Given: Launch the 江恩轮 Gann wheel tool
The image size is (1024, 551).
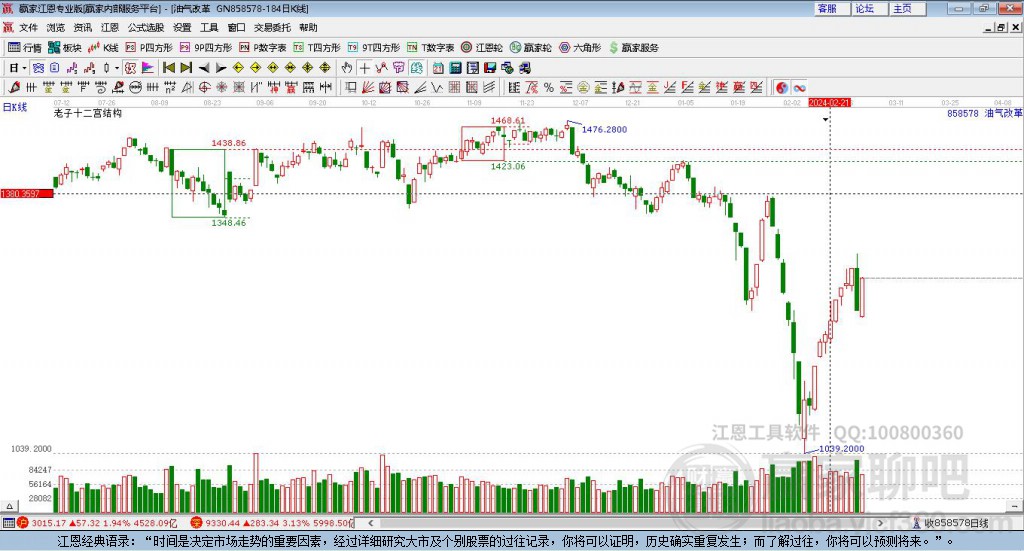Looking at the screenshot, I should [x=482, y=48].
